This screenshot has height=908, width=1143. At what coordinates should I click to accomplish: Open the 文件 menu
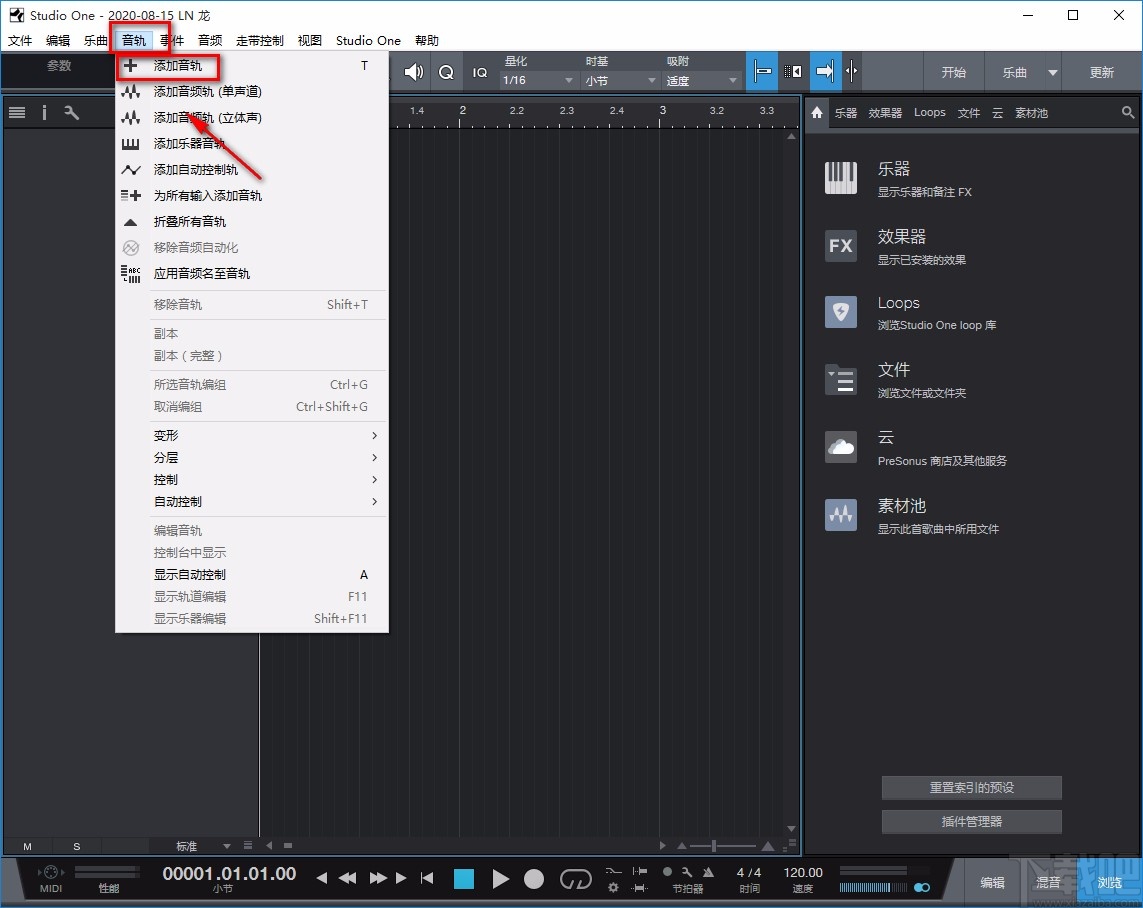coord(20,40)
